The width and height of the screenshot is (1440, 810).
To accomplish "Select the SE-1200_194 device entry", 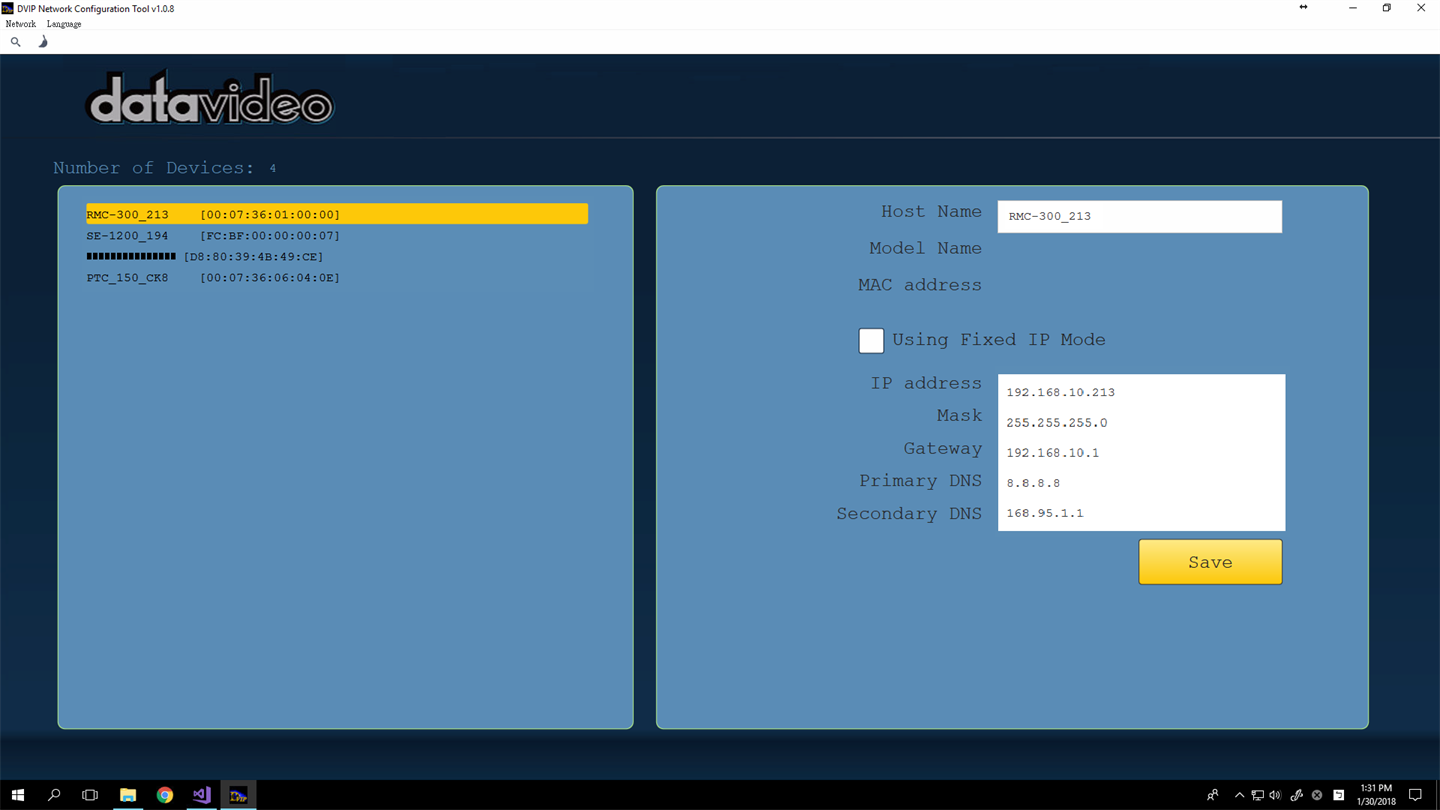I will [213, 236].
